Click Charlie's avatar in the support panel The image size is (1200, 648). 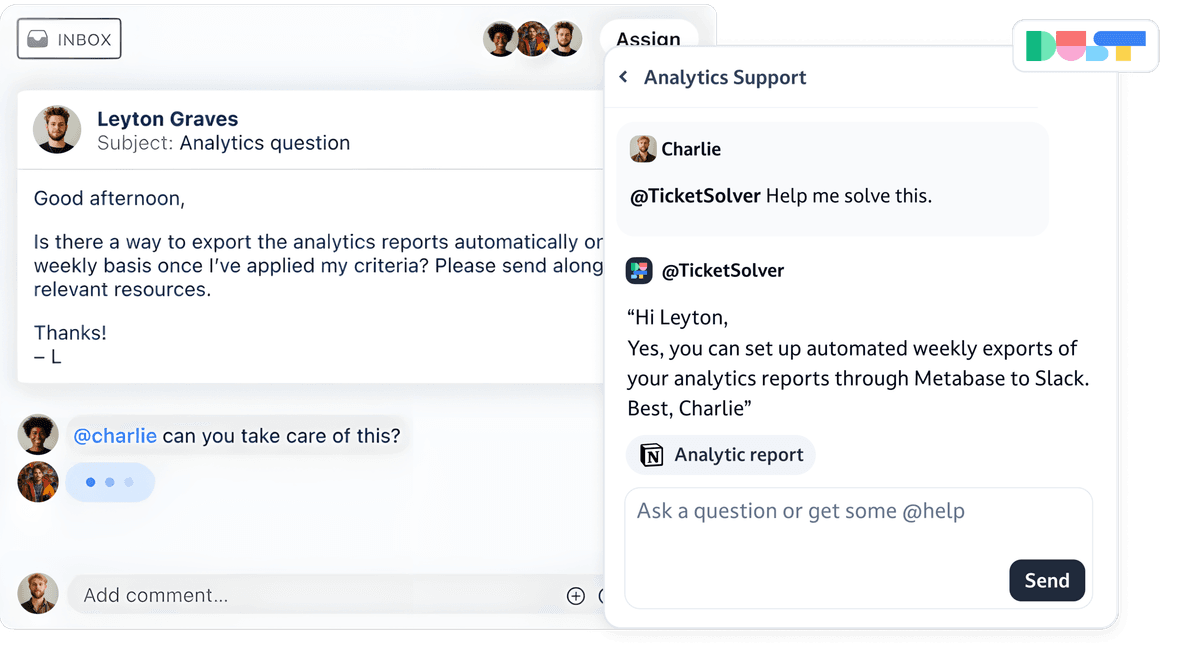coord(642,148)
